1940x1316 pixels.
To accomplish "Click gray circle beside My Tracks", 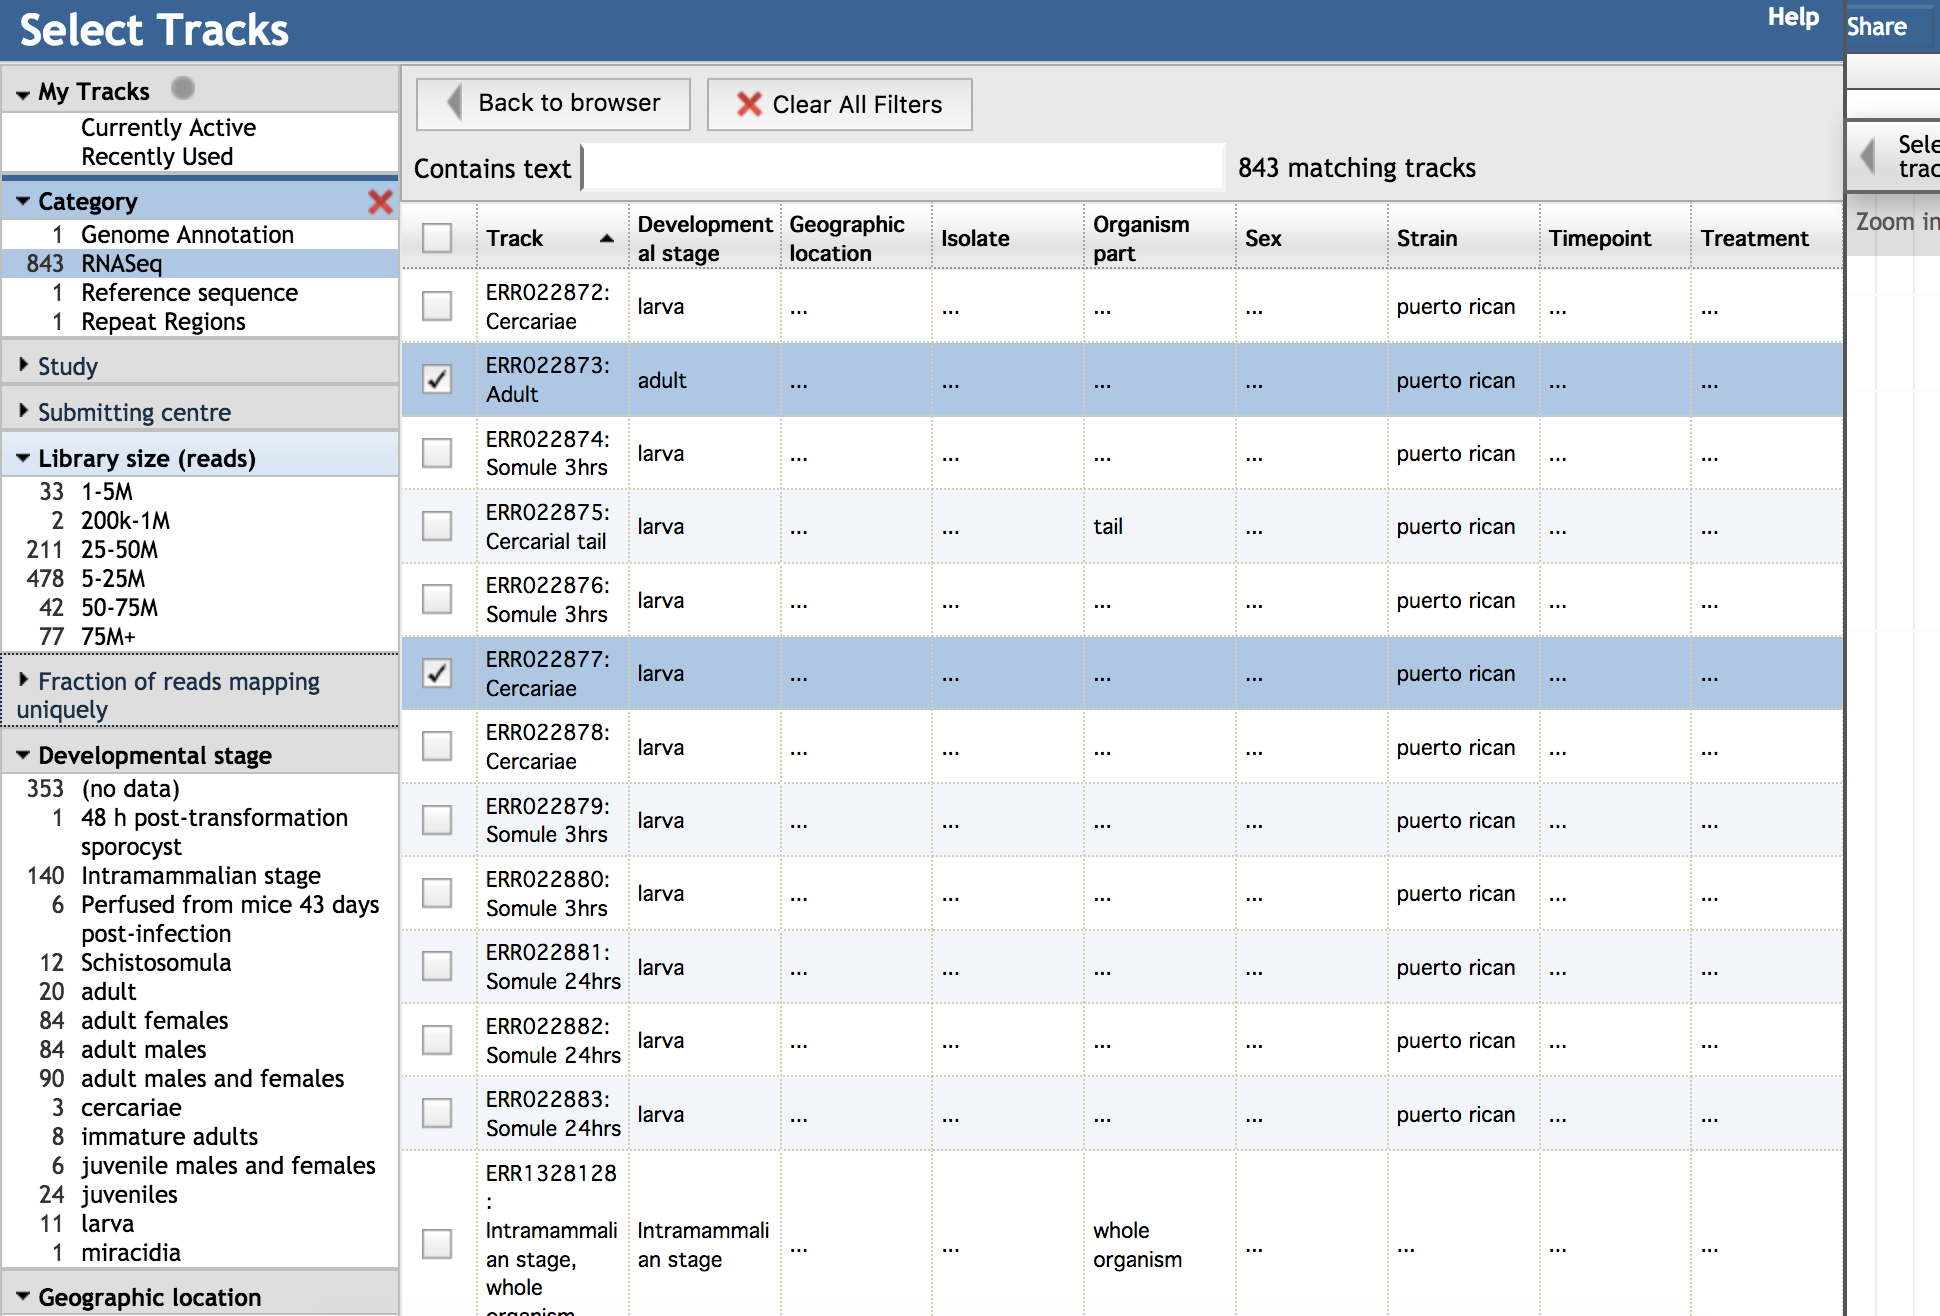I will pyautogui.click(x=182, y=89).
